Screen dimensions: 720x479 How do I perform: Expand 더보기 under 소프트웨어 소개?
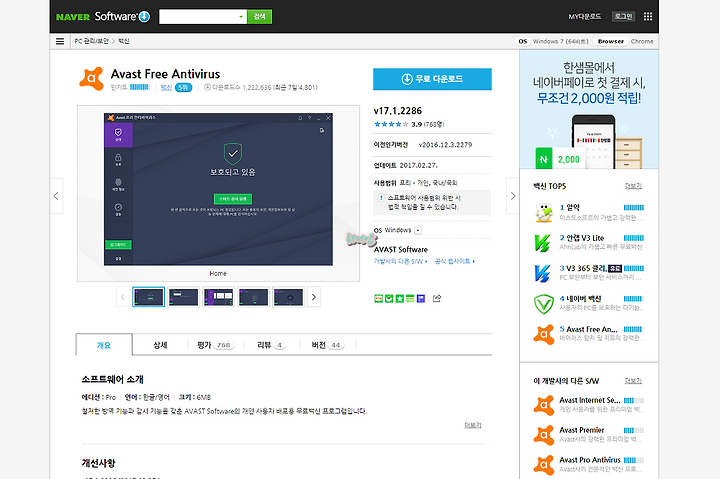coord(472,425)
